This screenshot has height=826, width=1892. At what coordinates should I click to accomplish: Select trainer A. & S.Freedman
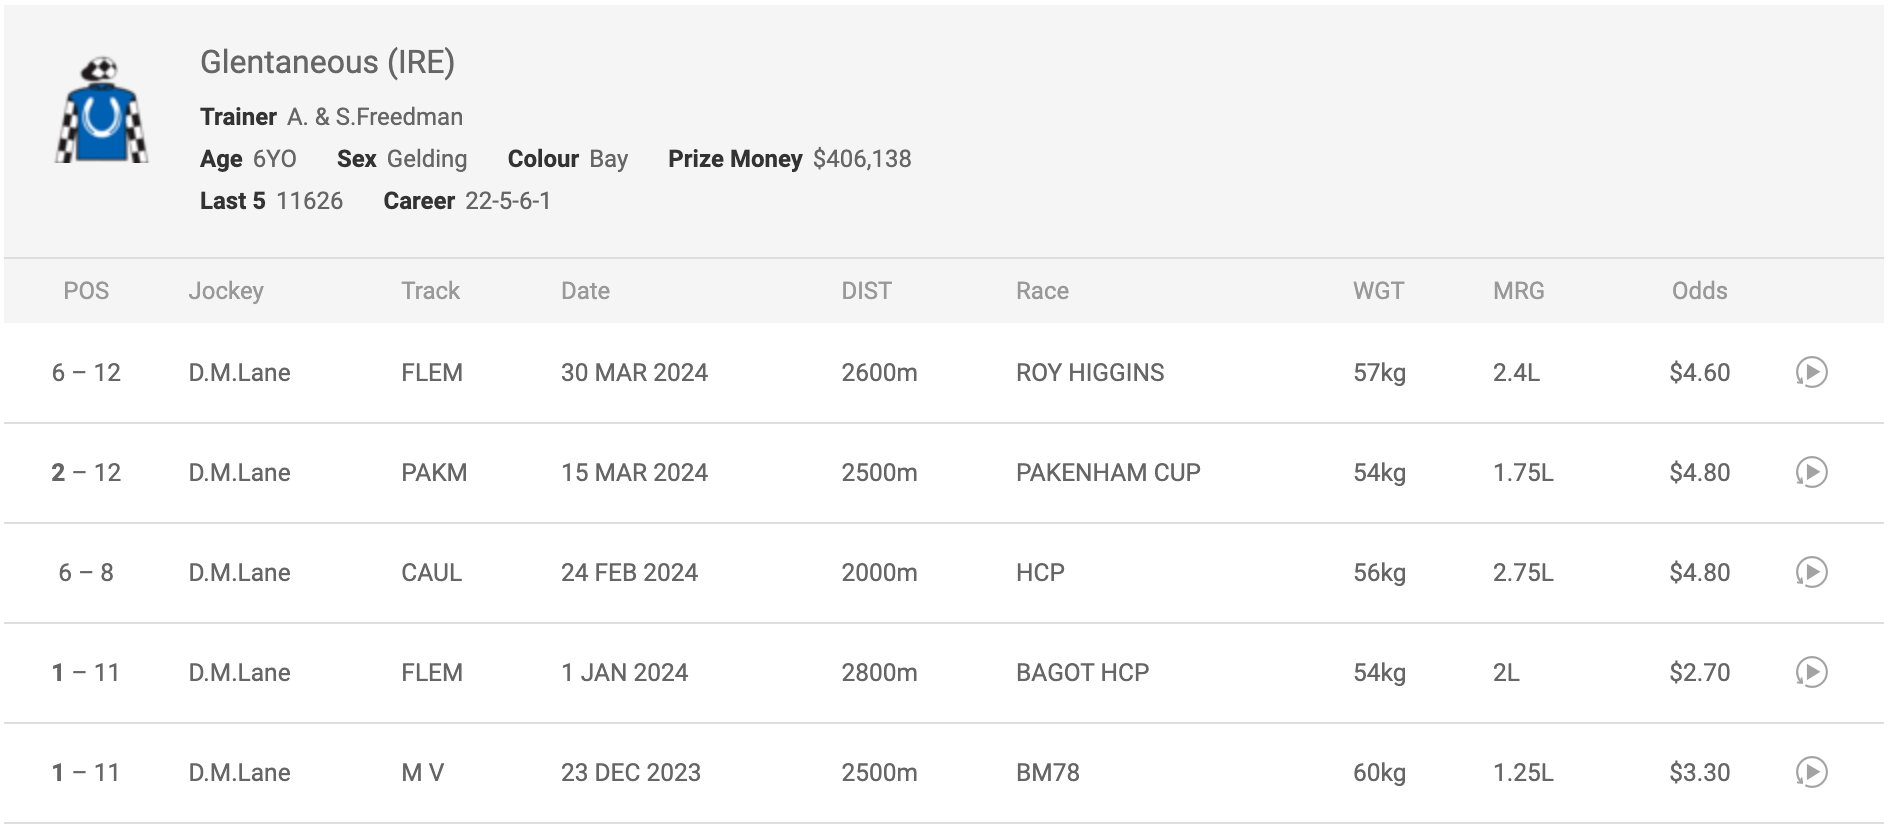point(375,117)
